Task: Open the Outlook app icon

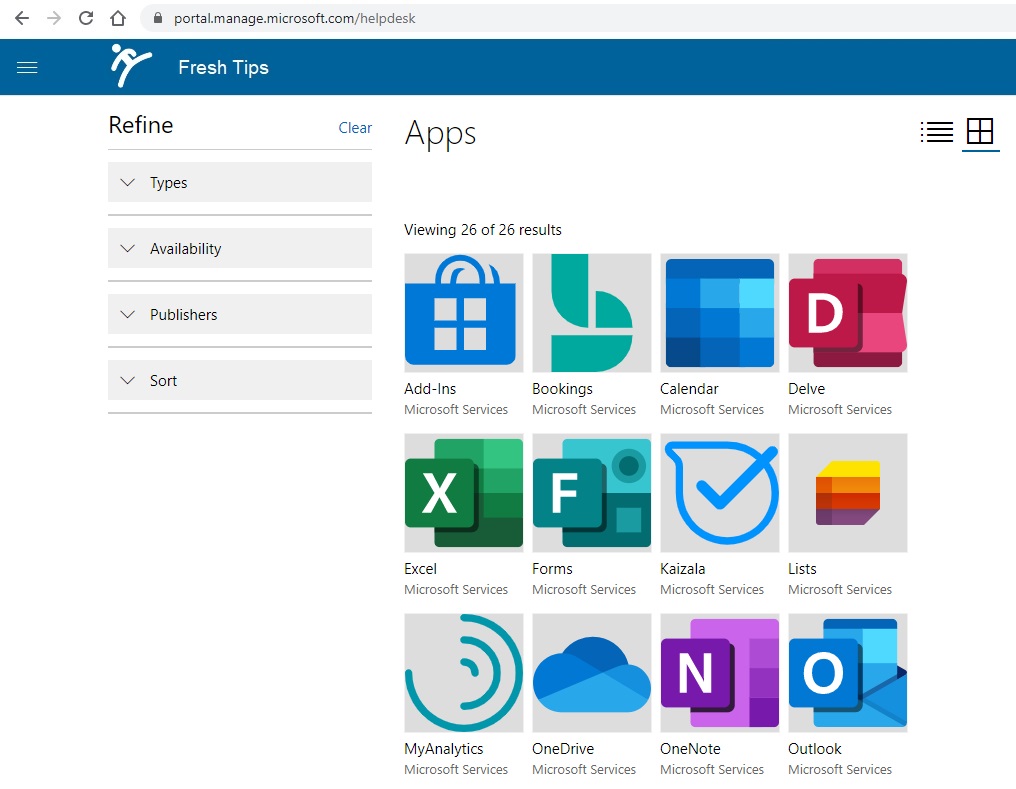Action: (x=848, y=673)
